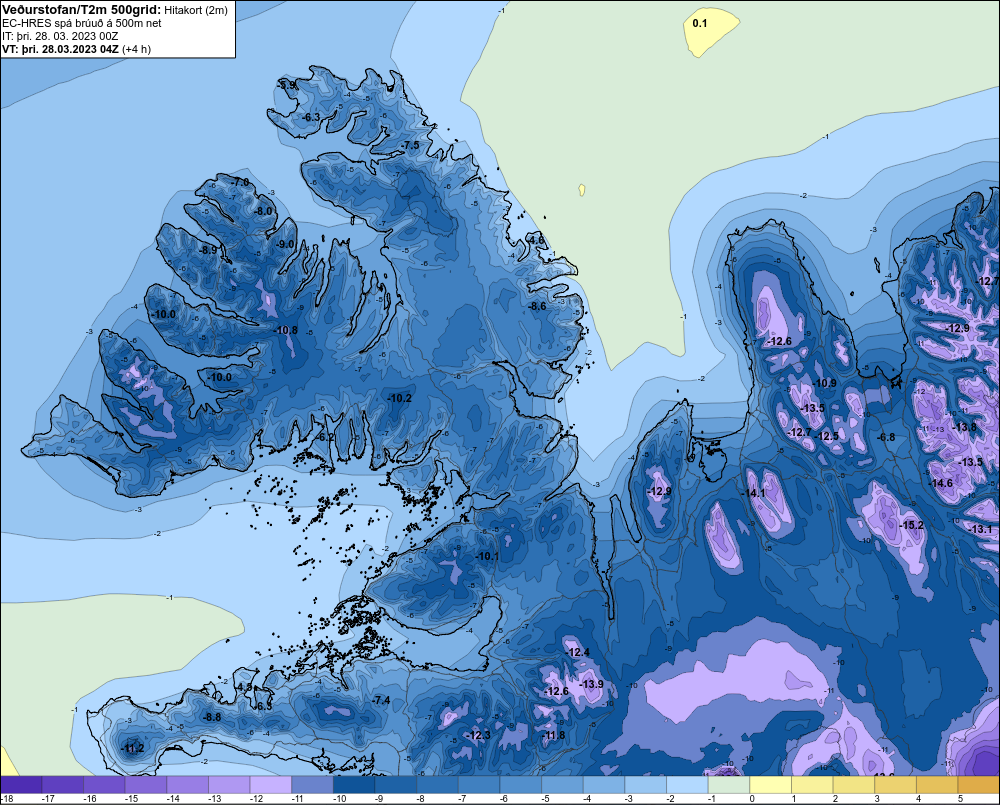Click legend swatch between -6 and -5
1000x805 pixels.
[520, 785]
